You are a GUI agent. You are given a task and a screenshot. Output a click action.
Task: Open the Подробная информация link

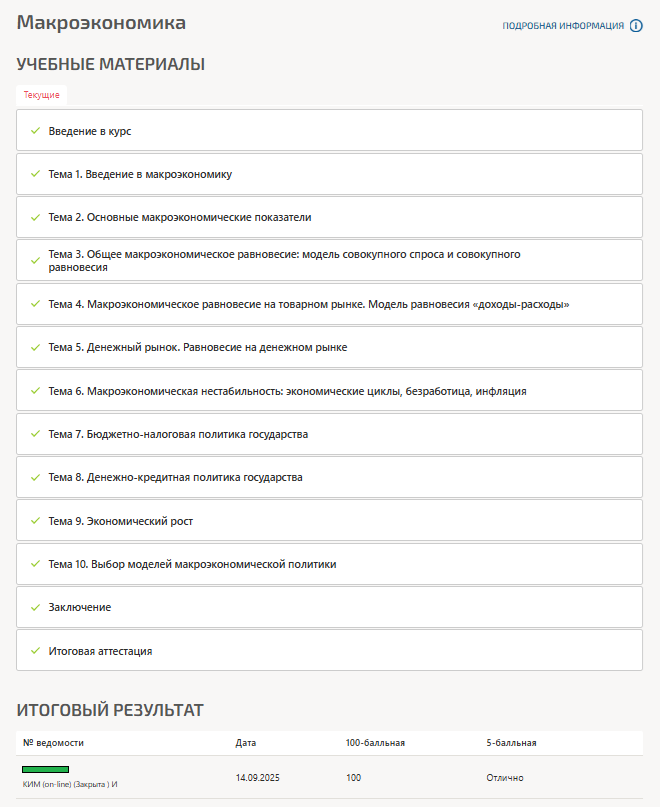coord(563,26)
